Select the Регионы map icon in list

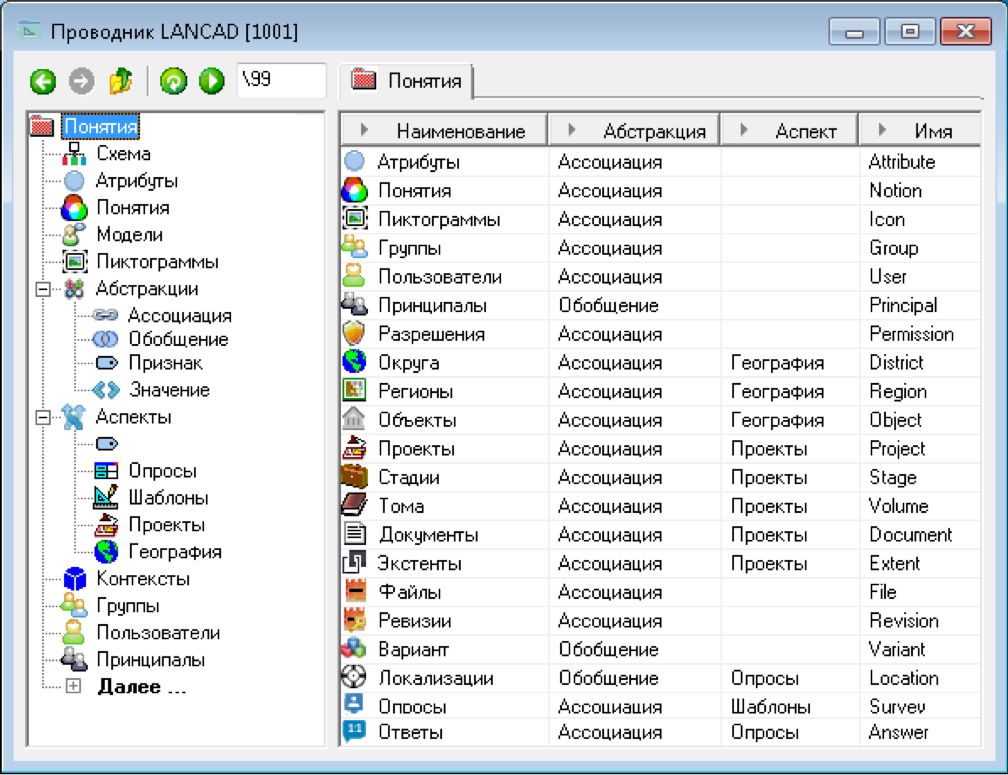pos(354,390)
